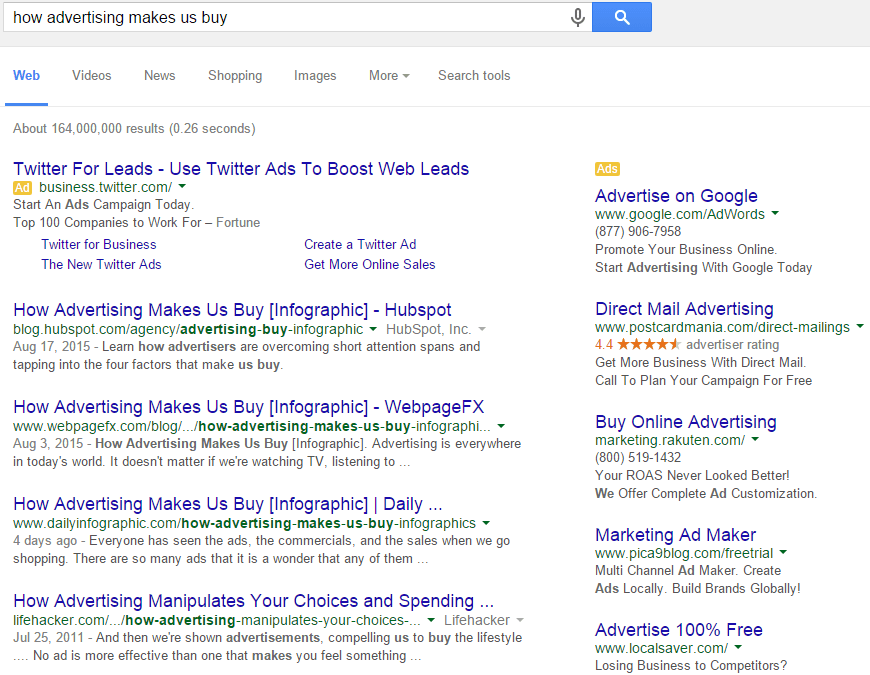Expand arrow after blog.hubspot.com URL
This screenshot has height=675, width=870.
373,329
